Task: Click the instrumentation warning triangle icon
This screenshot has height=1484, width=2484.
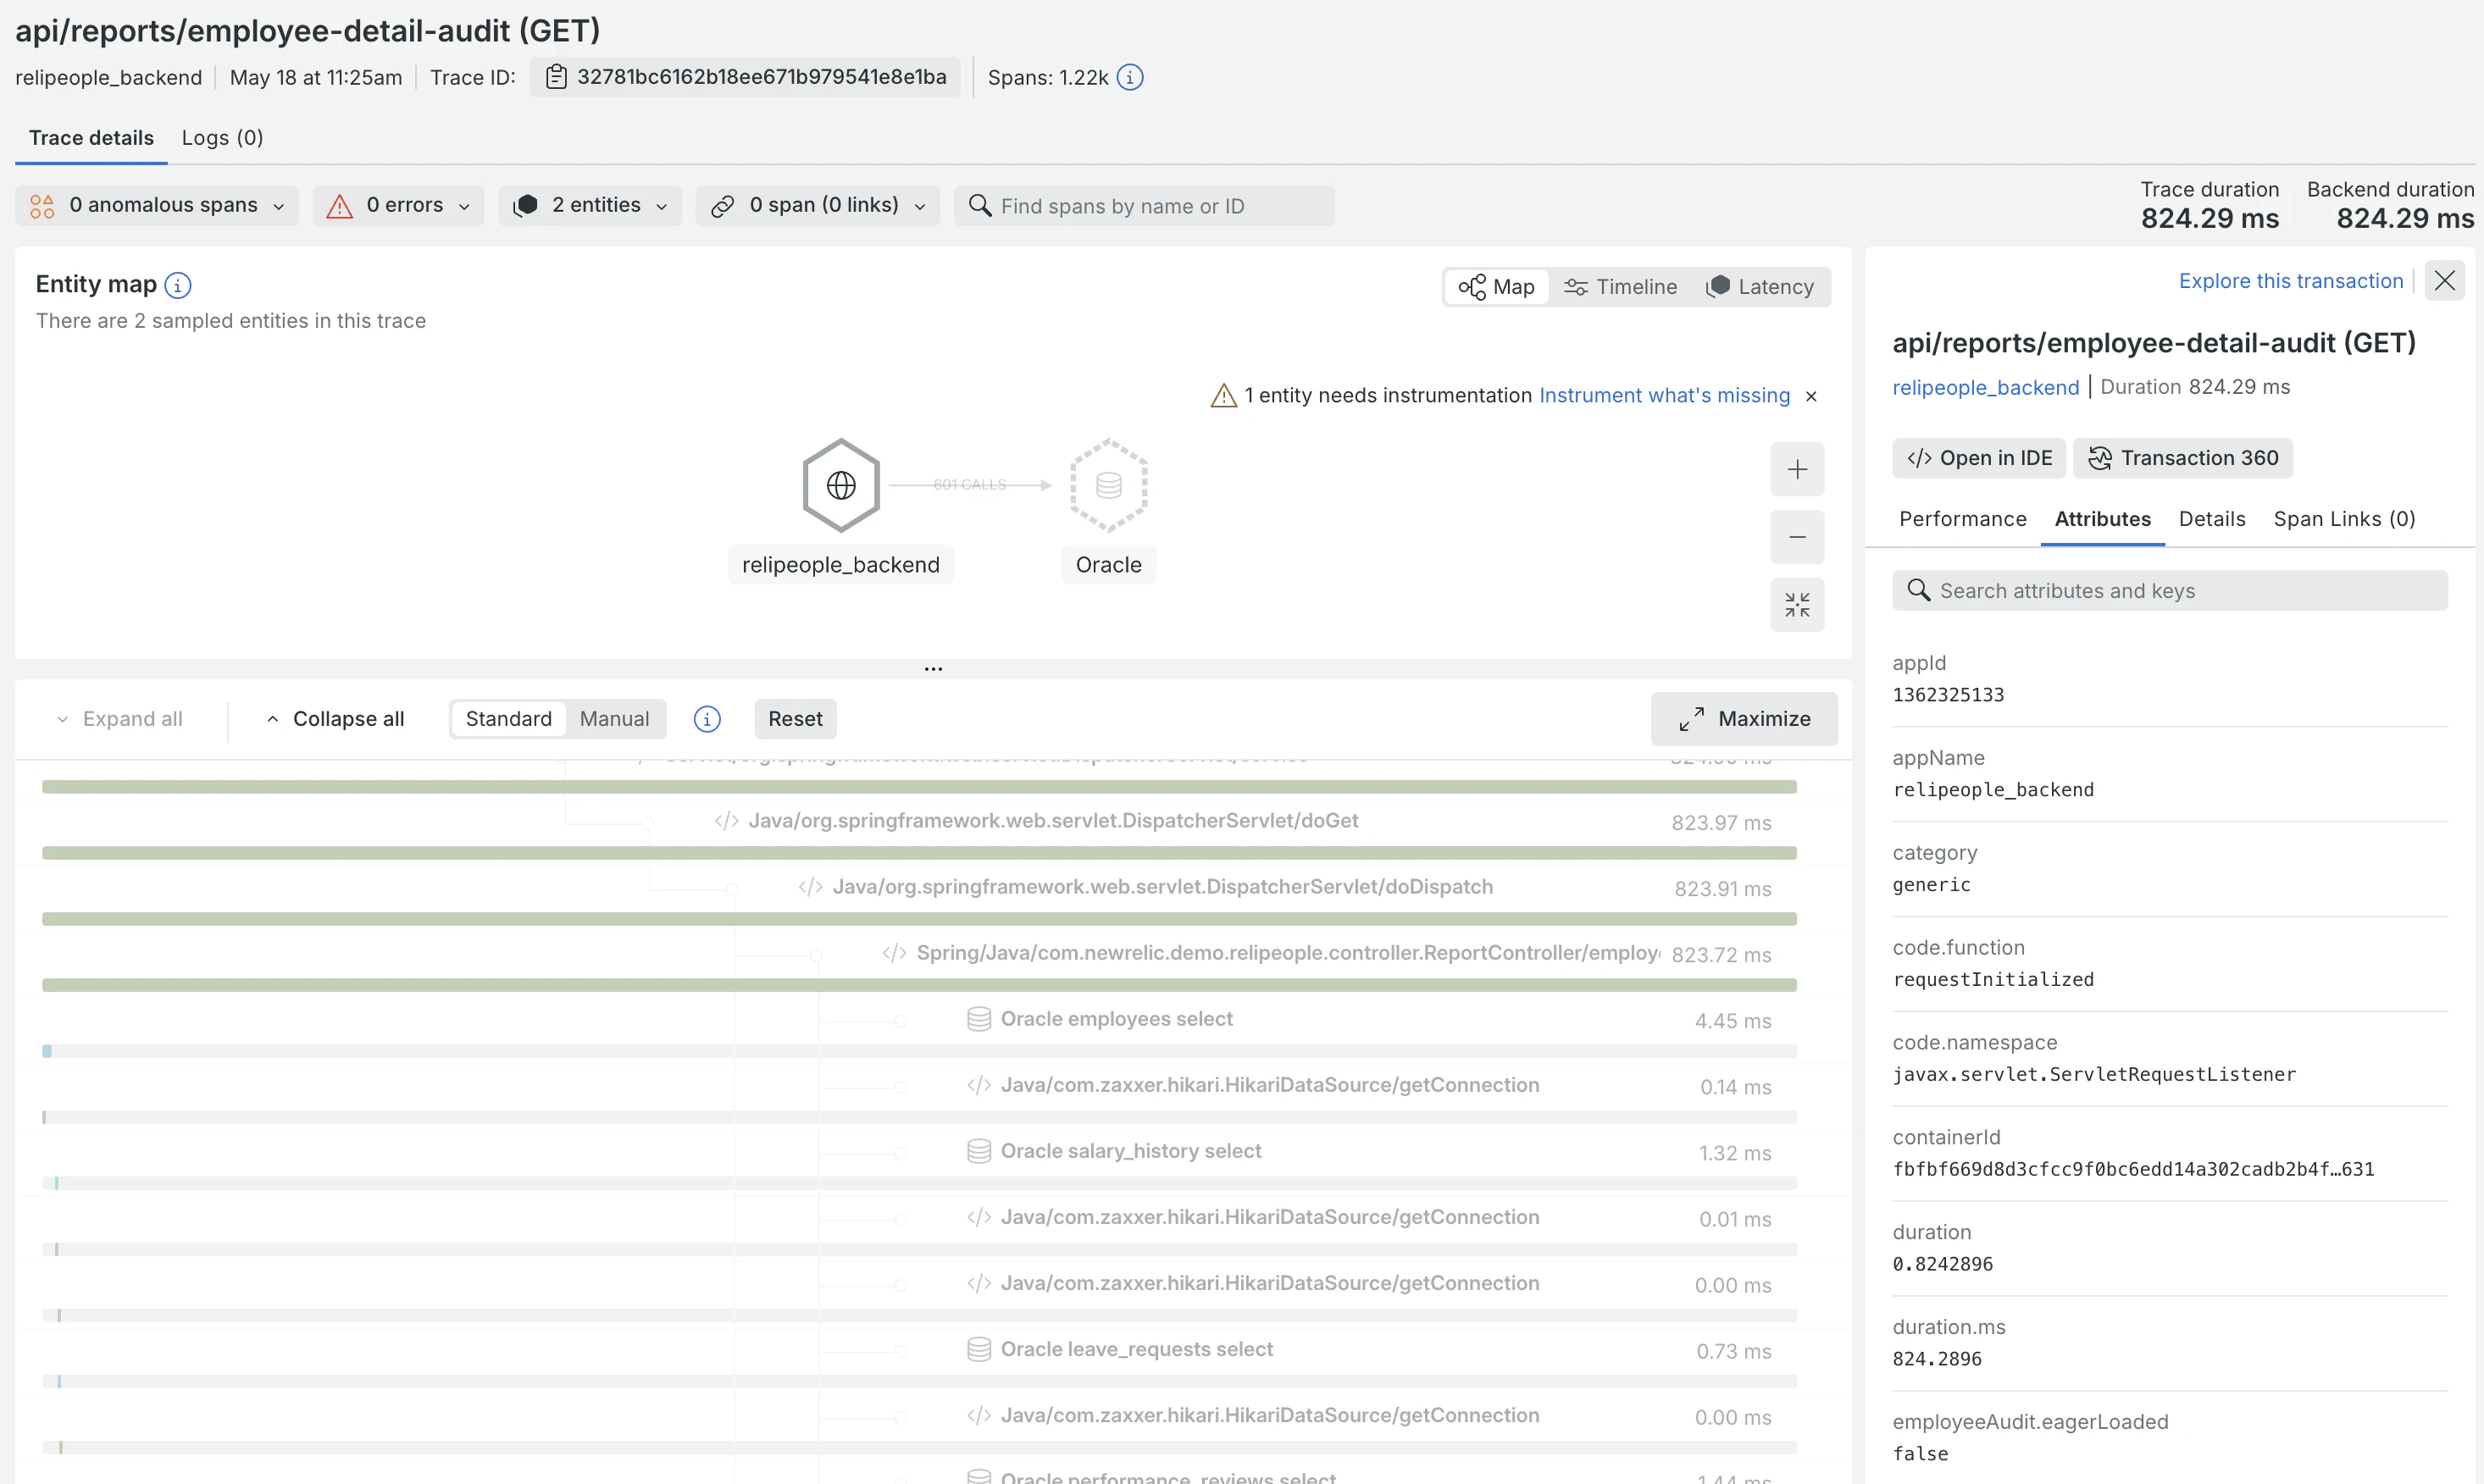Action: 1224,396
